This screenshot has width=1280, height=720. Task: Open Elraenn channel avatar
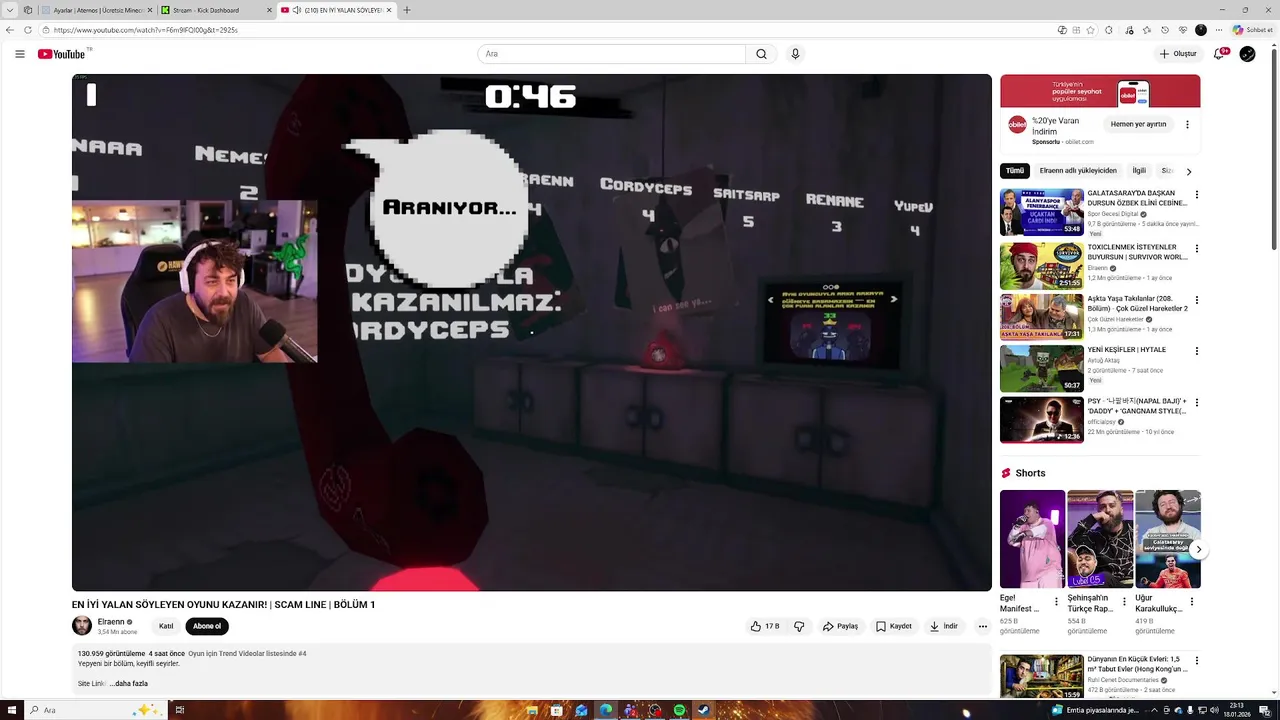82,626
